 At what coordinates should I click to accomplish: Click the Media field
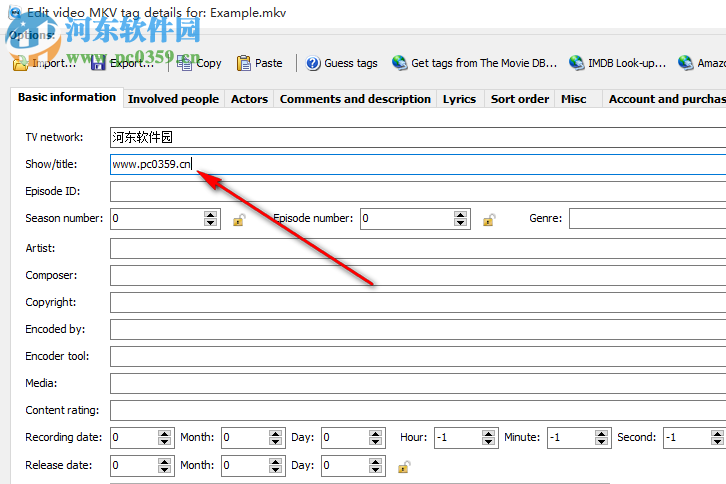point(418,383)
